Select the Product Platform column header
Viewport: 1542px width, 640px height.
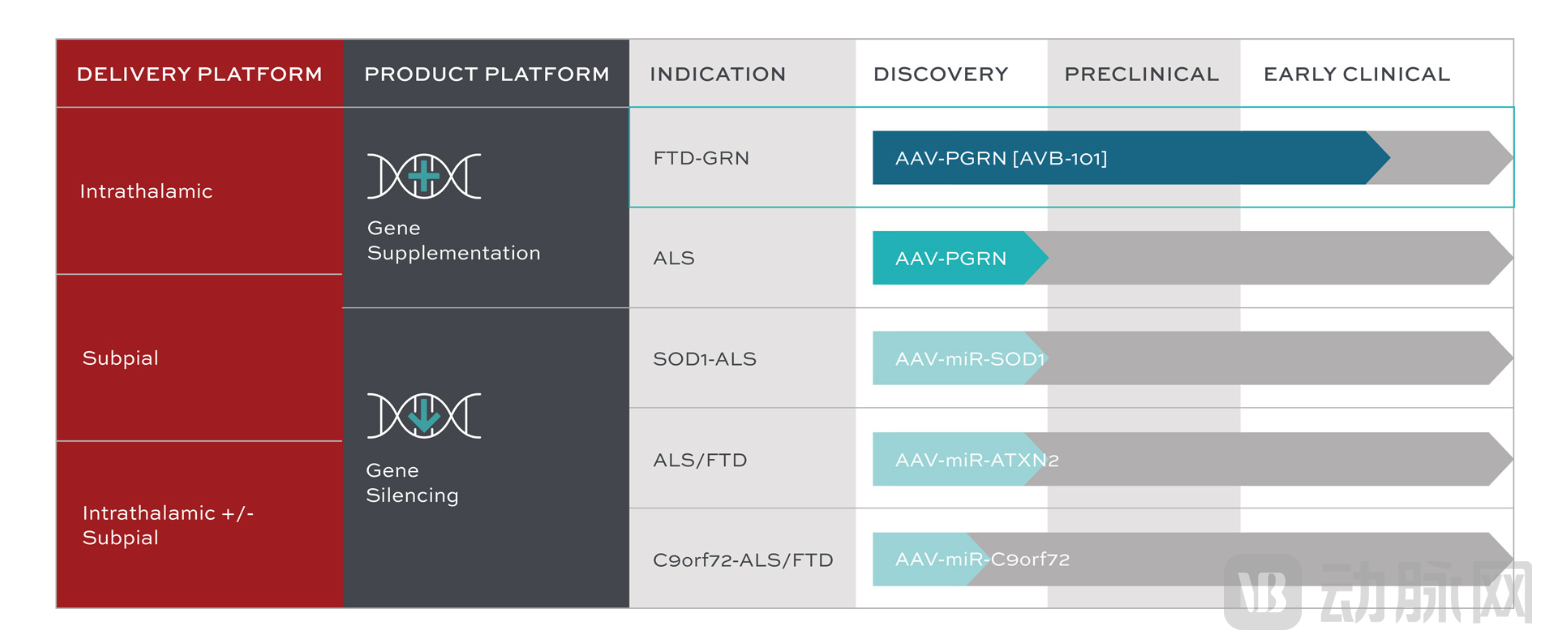[x=486, y=74]
